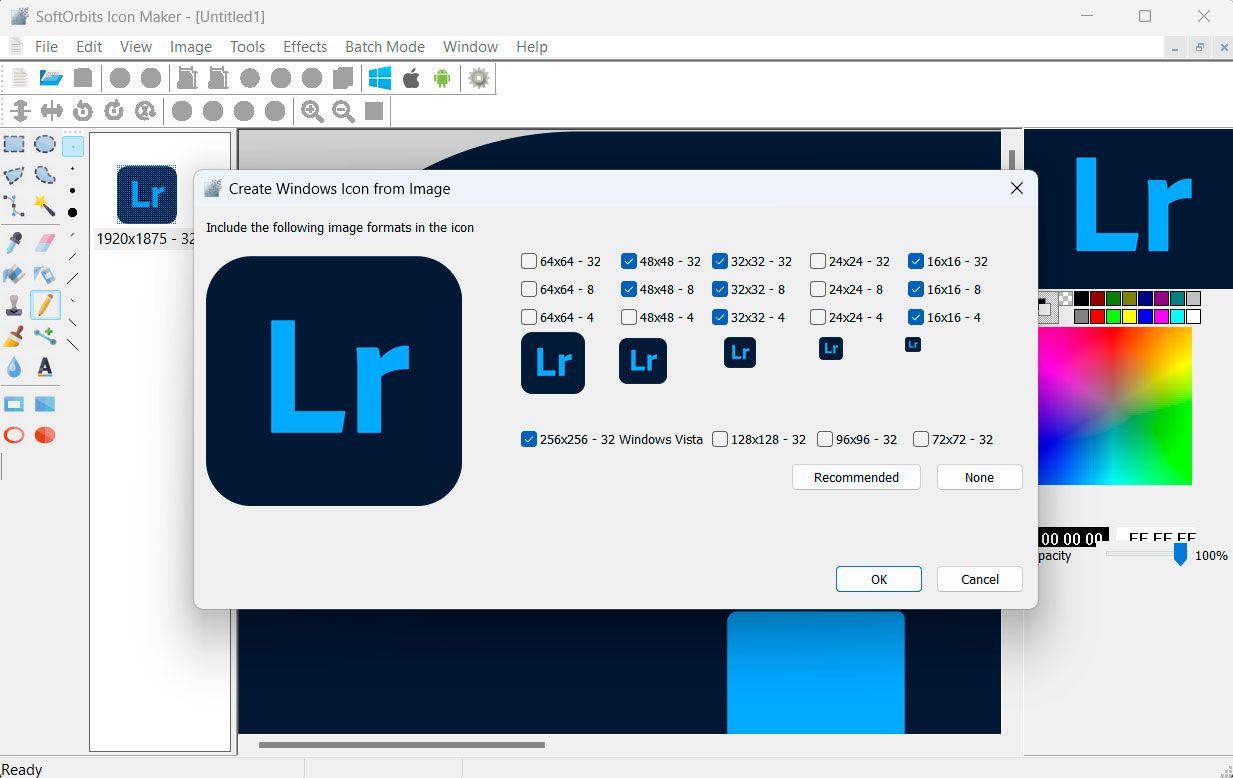Click the Flip horizontal icon
Image resolution: width=1233 pixels, height=778 pixels.
52,111
